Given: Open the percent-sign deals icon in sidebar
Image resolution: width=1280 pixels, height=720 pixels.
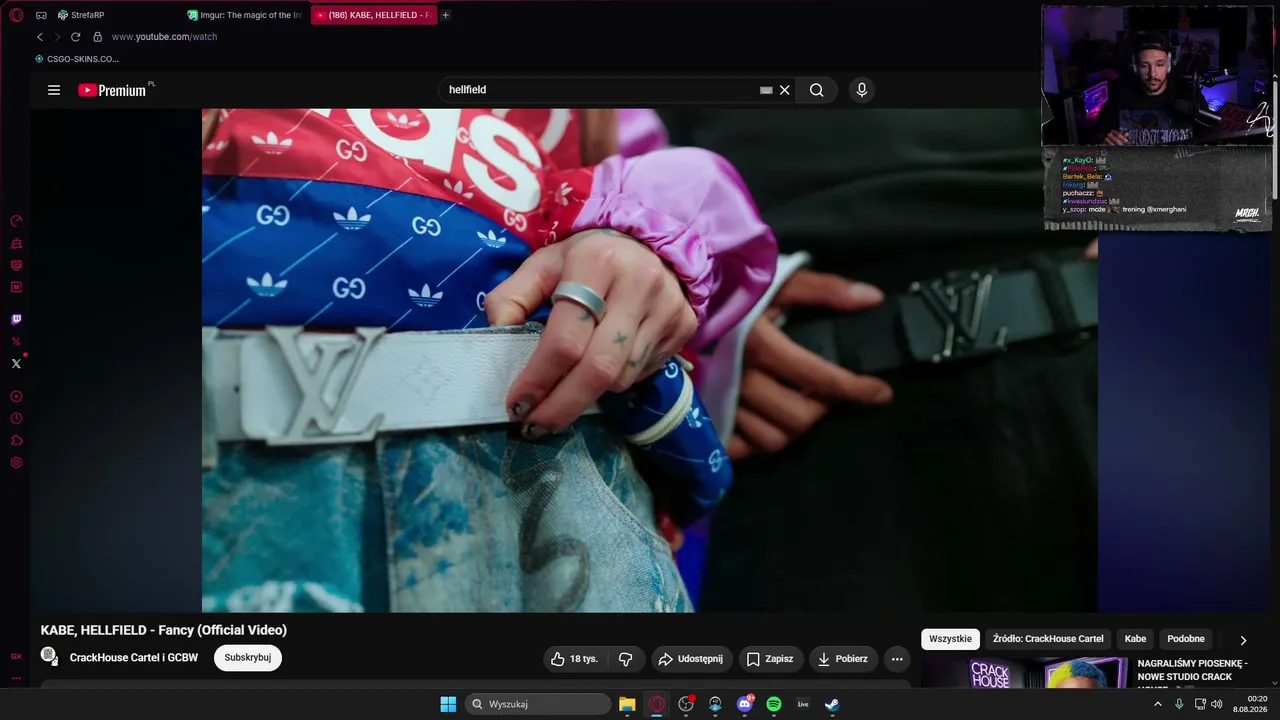Looking at the screenshot, I should click(x=16, y=342).
